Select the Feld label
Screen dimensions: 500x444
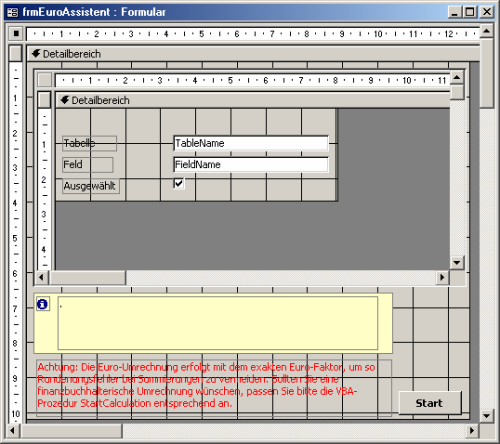pos(88,165)
